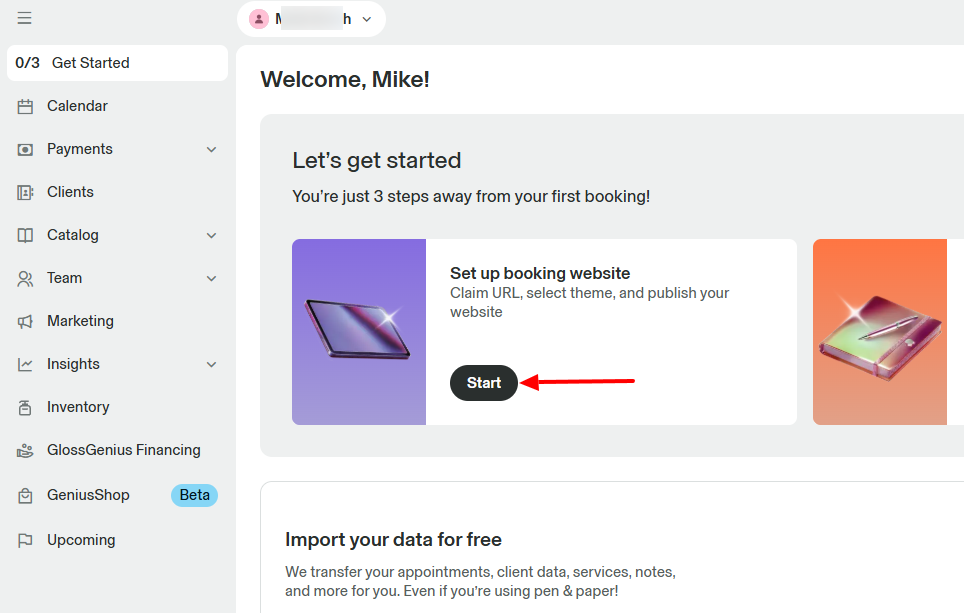The height and width of the screenshot is (613, 964).
Task: Click the Inventory bottle icon
Action: tap(25, 407)
